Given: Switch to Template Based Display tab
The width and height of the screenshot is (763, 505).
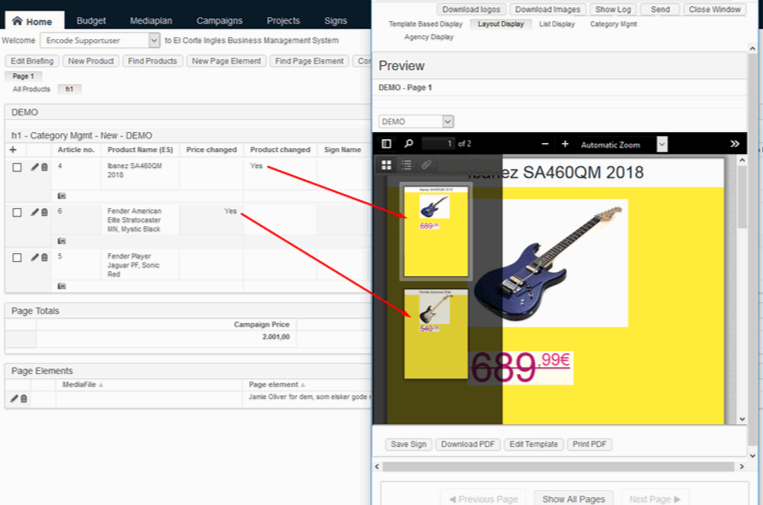Looking at the screenshot, I should pos(425,24).
